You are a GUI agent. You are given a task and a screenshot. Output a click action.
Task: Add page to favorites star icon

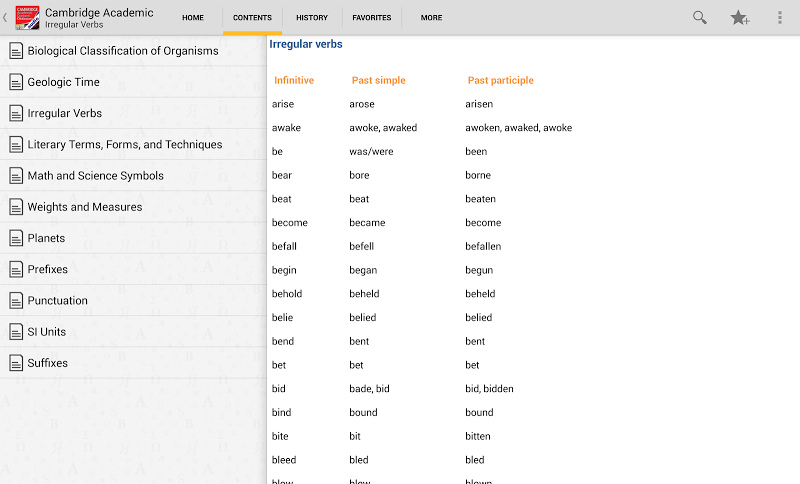point(740,17)
